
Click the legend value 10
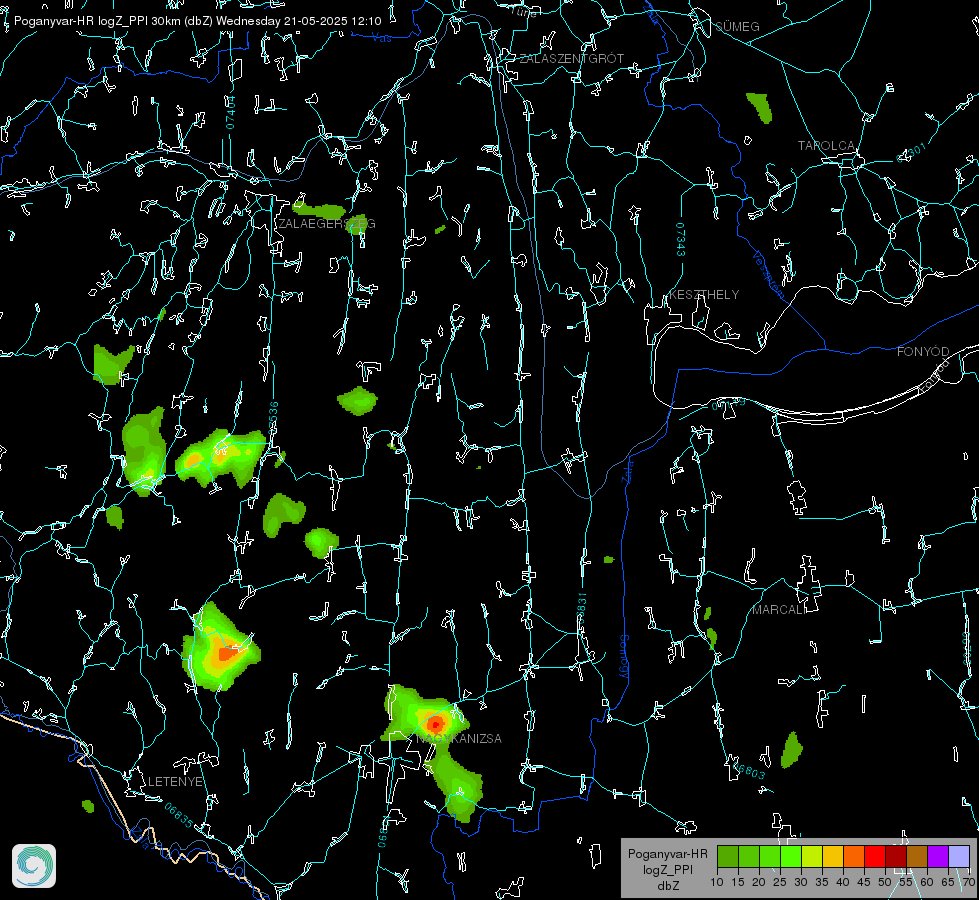[717, 882]
